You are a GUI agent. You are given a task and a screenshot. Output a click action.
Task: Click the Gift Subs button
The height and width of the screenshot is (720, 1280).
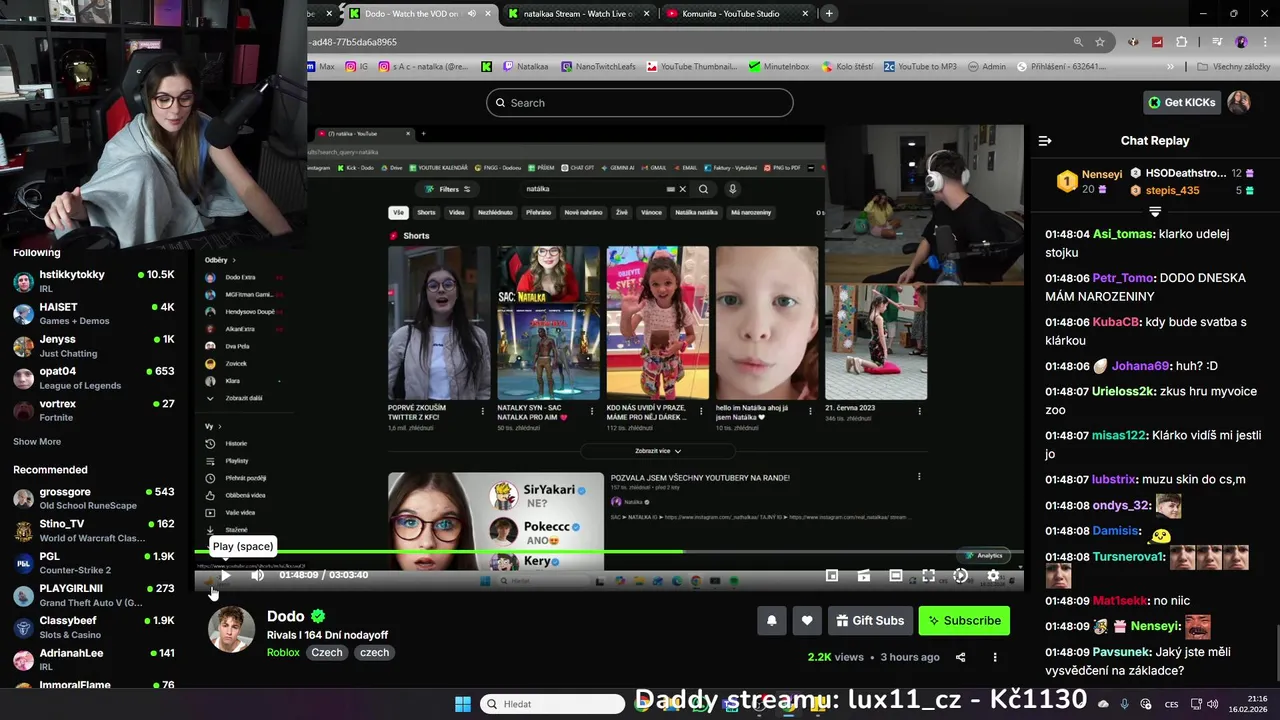870,621
